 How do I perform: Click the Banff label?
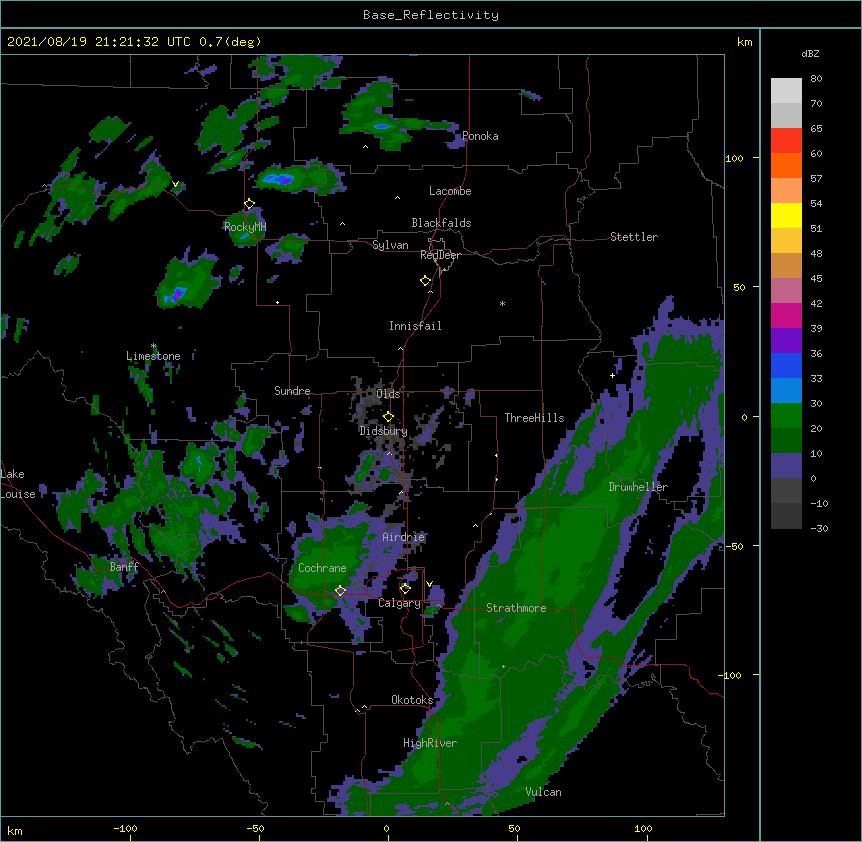(124, 567)
